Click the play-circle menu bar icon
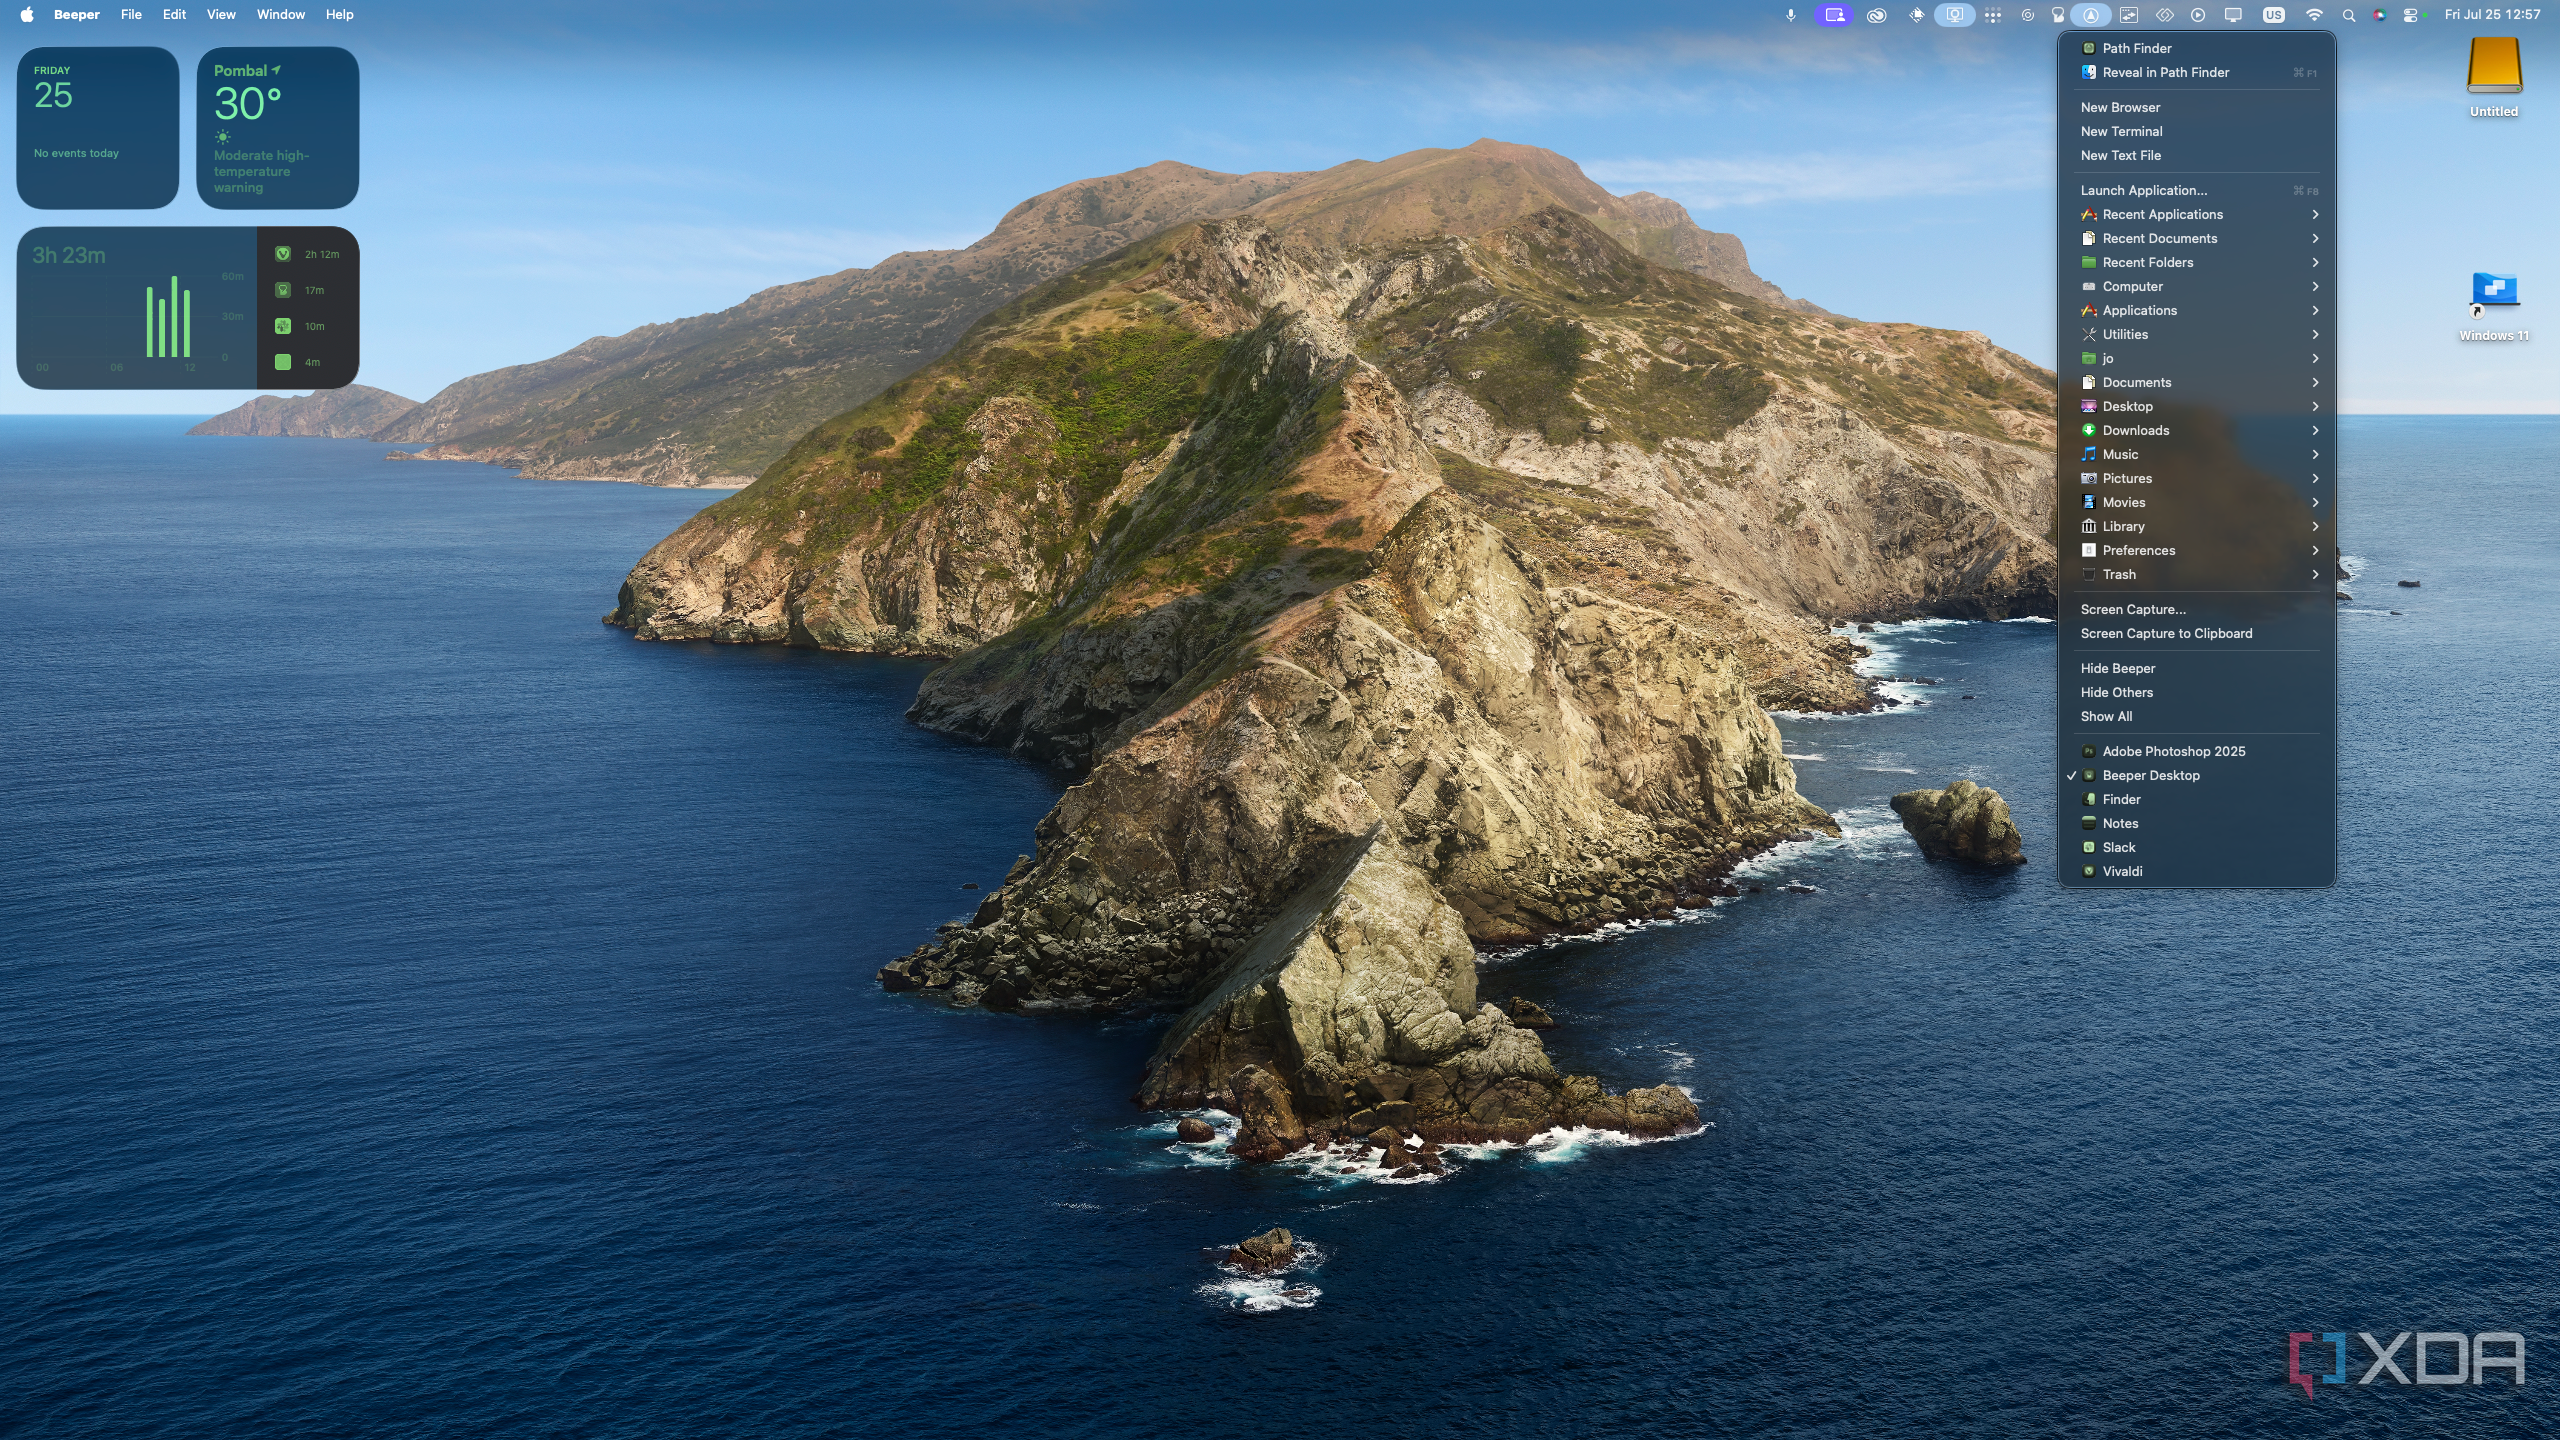The height and width of the screenshot is (1440, 2560). pyautogui.click(x=2197, y=15)
